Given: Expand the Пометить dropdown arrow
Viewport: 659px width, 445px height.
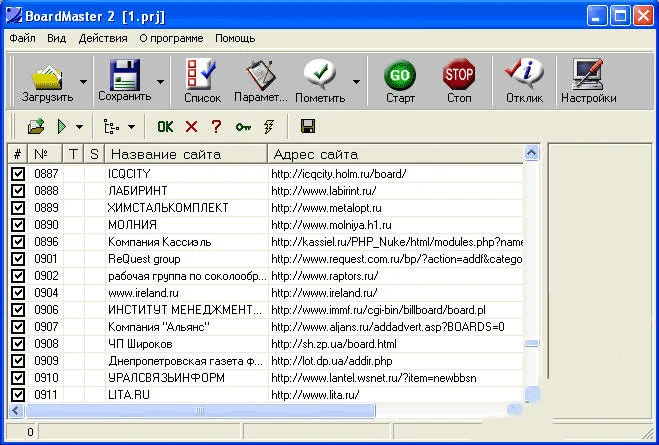Looking at the screenshot, I should [x=356, y=82].
